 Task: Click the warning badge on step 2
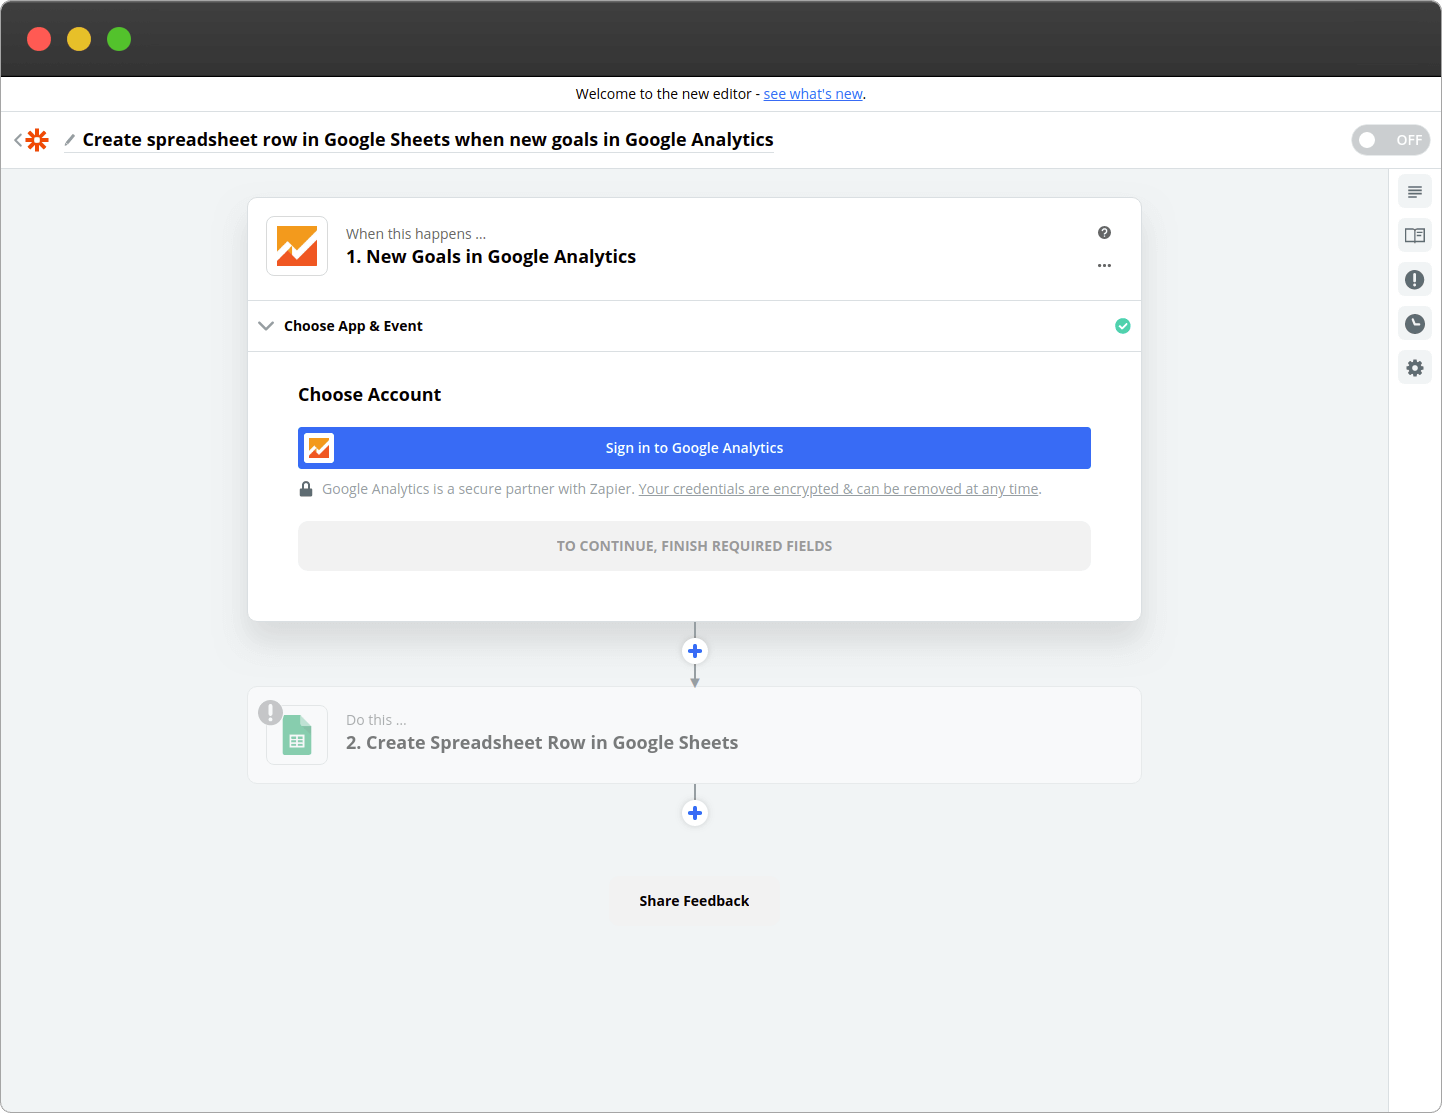click(x=270, y=712)
